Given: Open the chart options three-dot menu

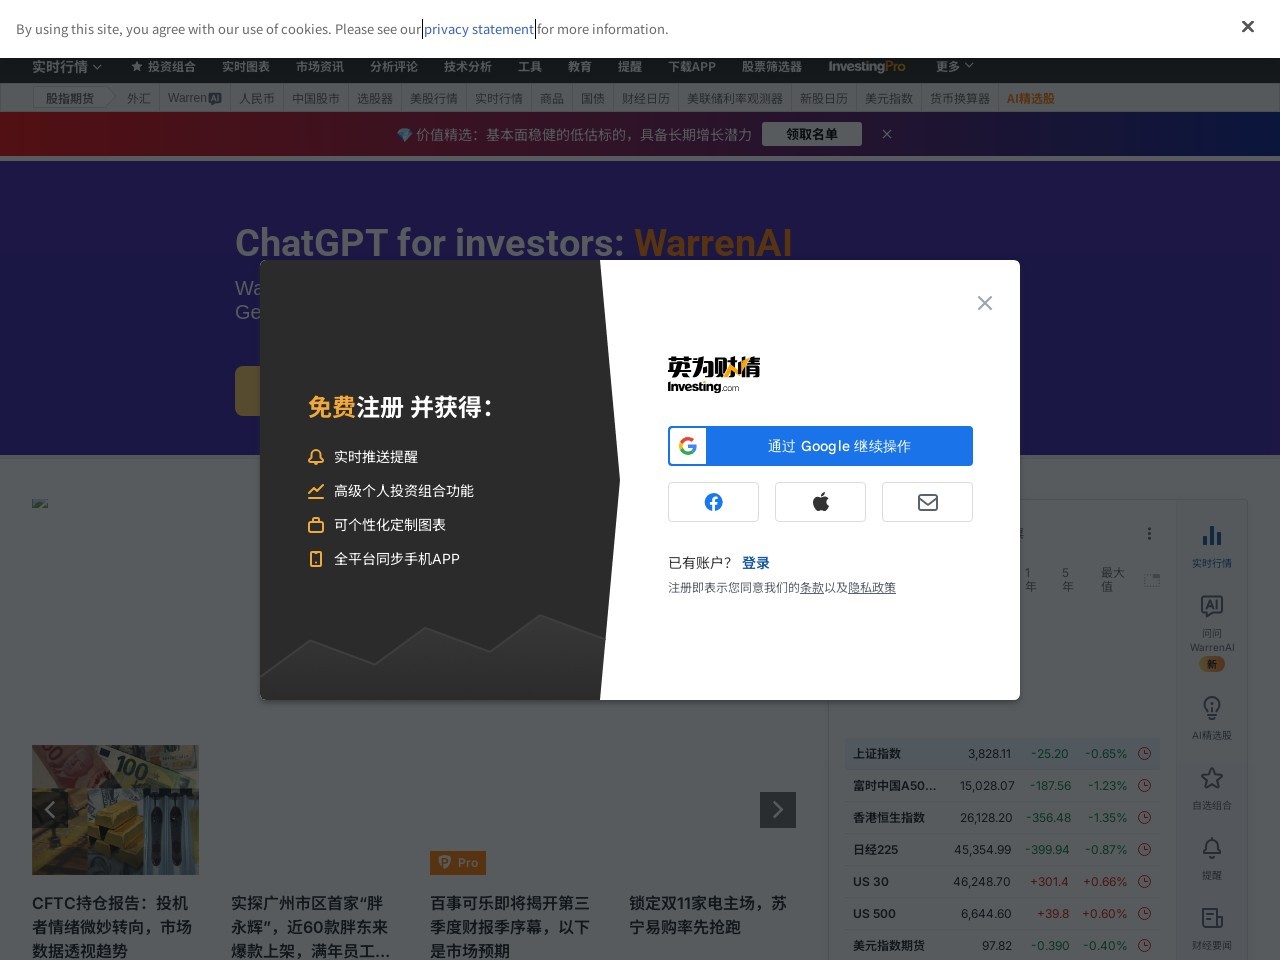Looking at the screenshot, I should coord(1149,533).
